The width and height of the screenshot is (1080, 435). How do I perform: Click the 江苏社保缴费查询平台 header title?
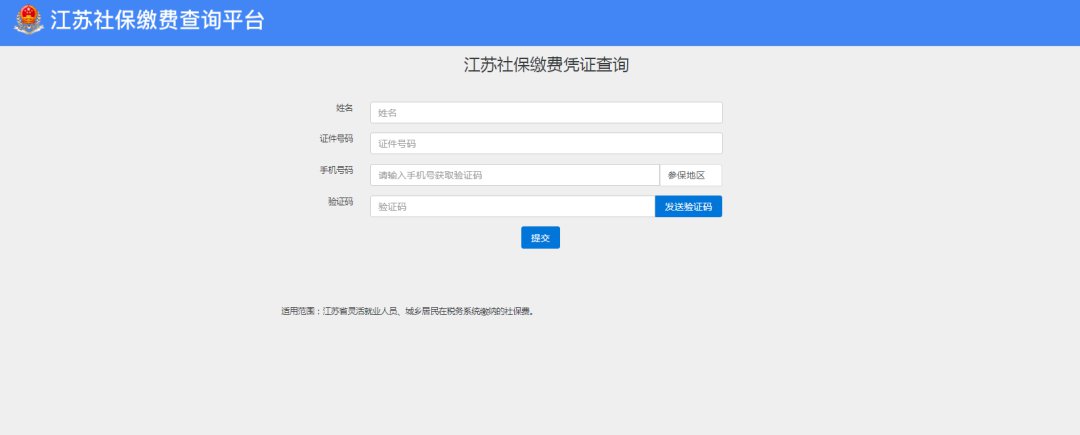click(x=157, y=20)
